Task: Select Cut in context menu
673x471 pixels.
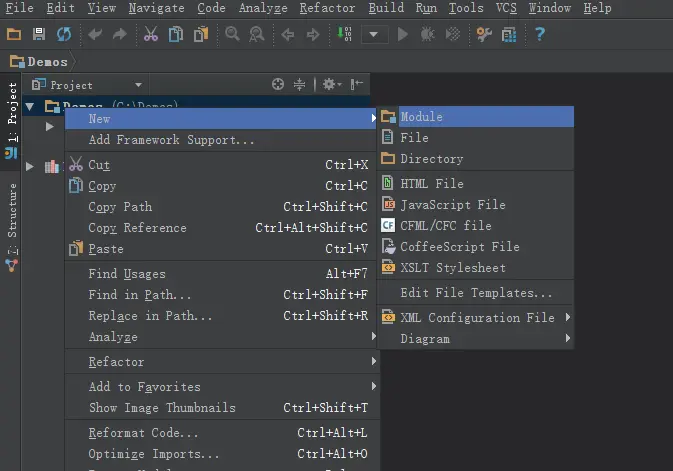Action: 221,164
